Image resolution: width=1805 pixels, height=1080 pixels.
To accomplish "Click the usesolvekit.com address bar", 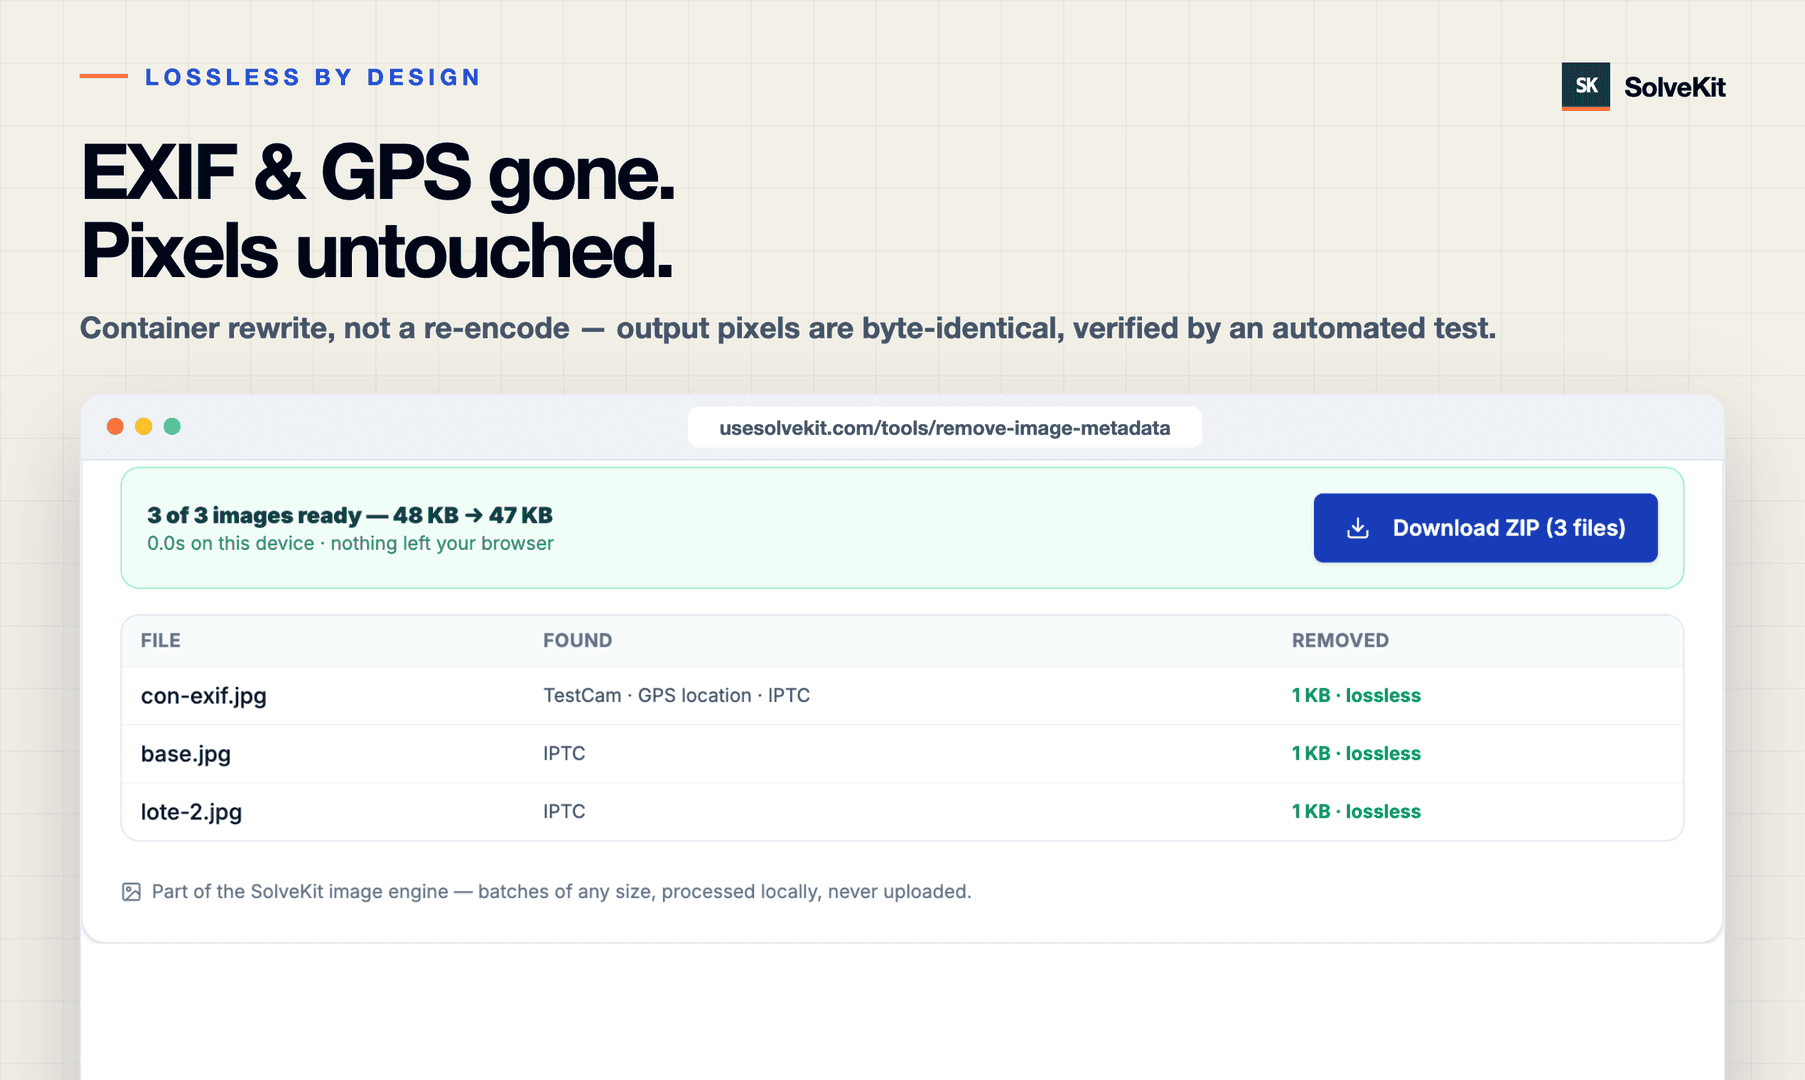I will pos(944,428).
